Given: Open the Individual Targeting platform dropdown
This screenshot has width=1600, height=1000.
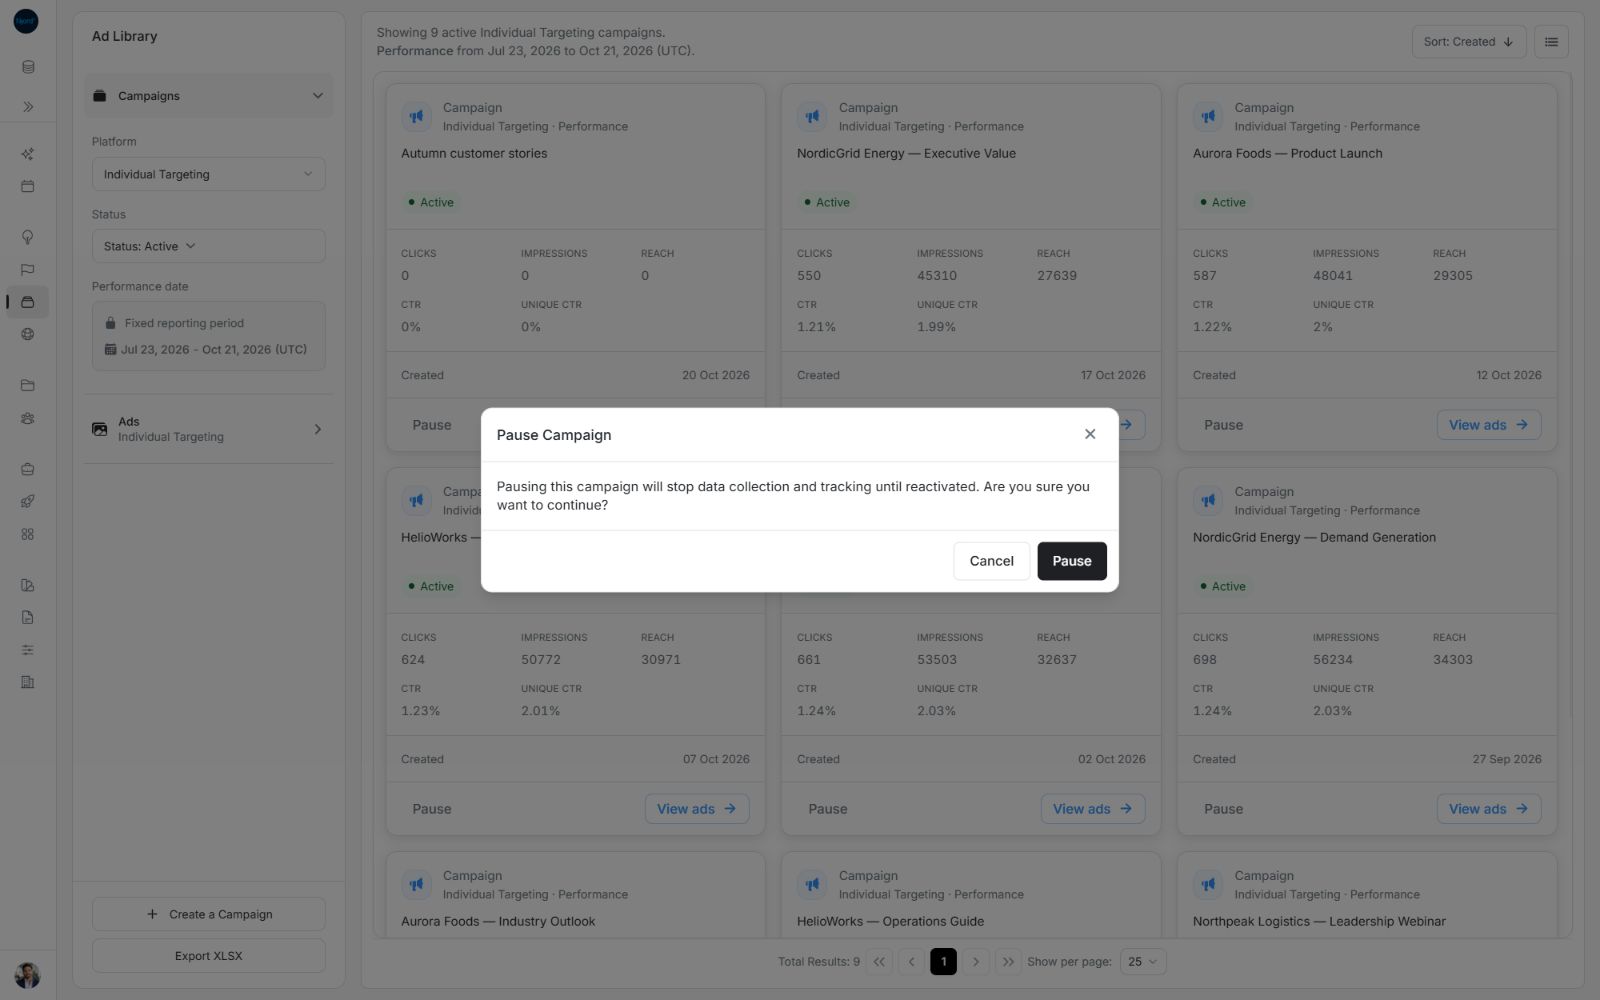Looking at the screenshot, I should pos(209,174).
